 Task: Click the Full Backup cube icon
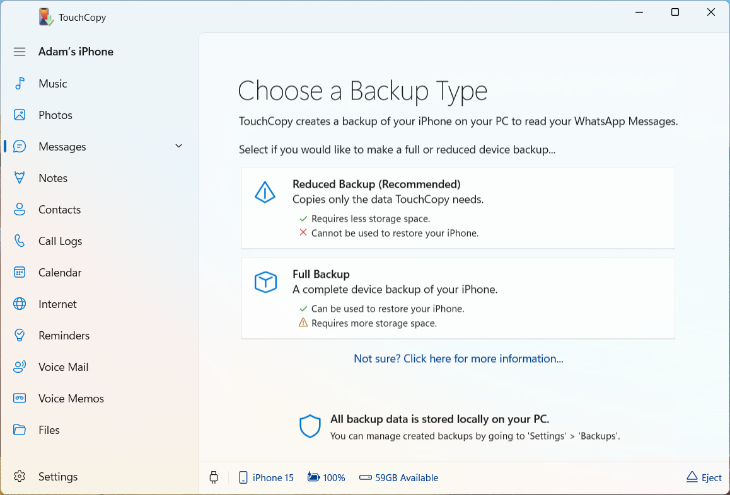point(265,282)
